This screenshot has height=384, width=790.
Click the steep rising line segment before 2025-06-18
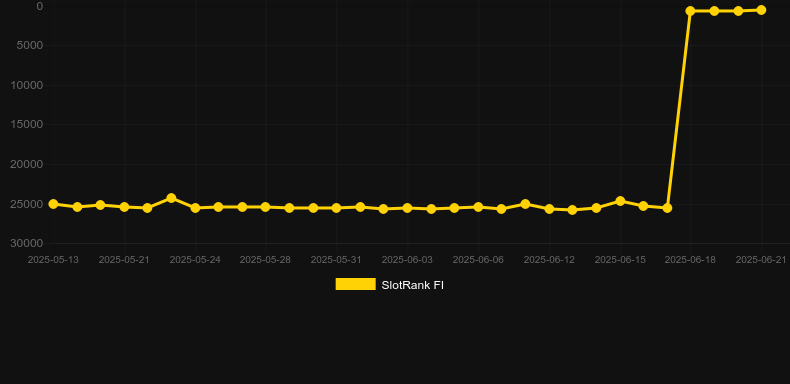click(679, 109)
